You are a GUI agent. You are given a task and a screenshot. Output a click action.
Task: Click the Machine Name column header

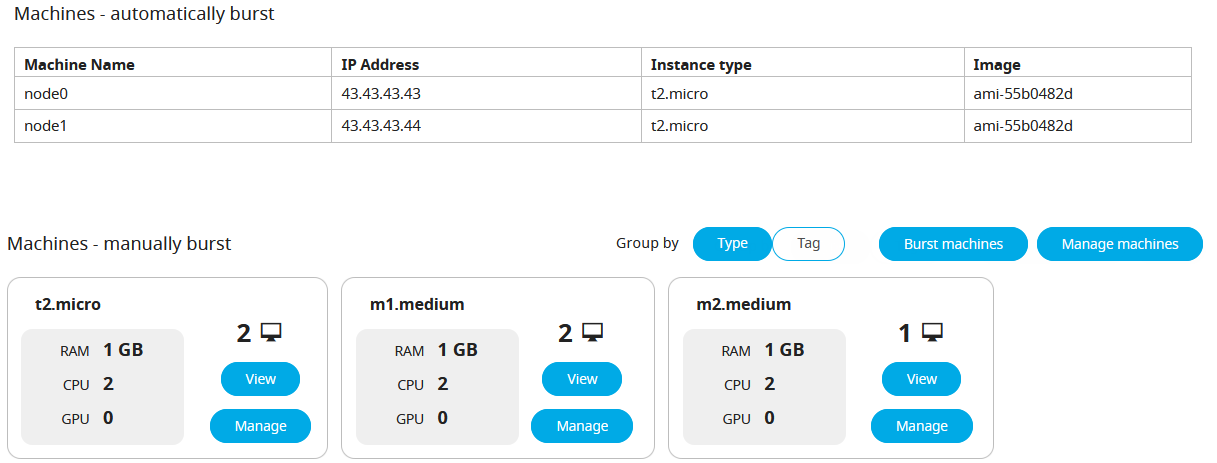(79, 65)
